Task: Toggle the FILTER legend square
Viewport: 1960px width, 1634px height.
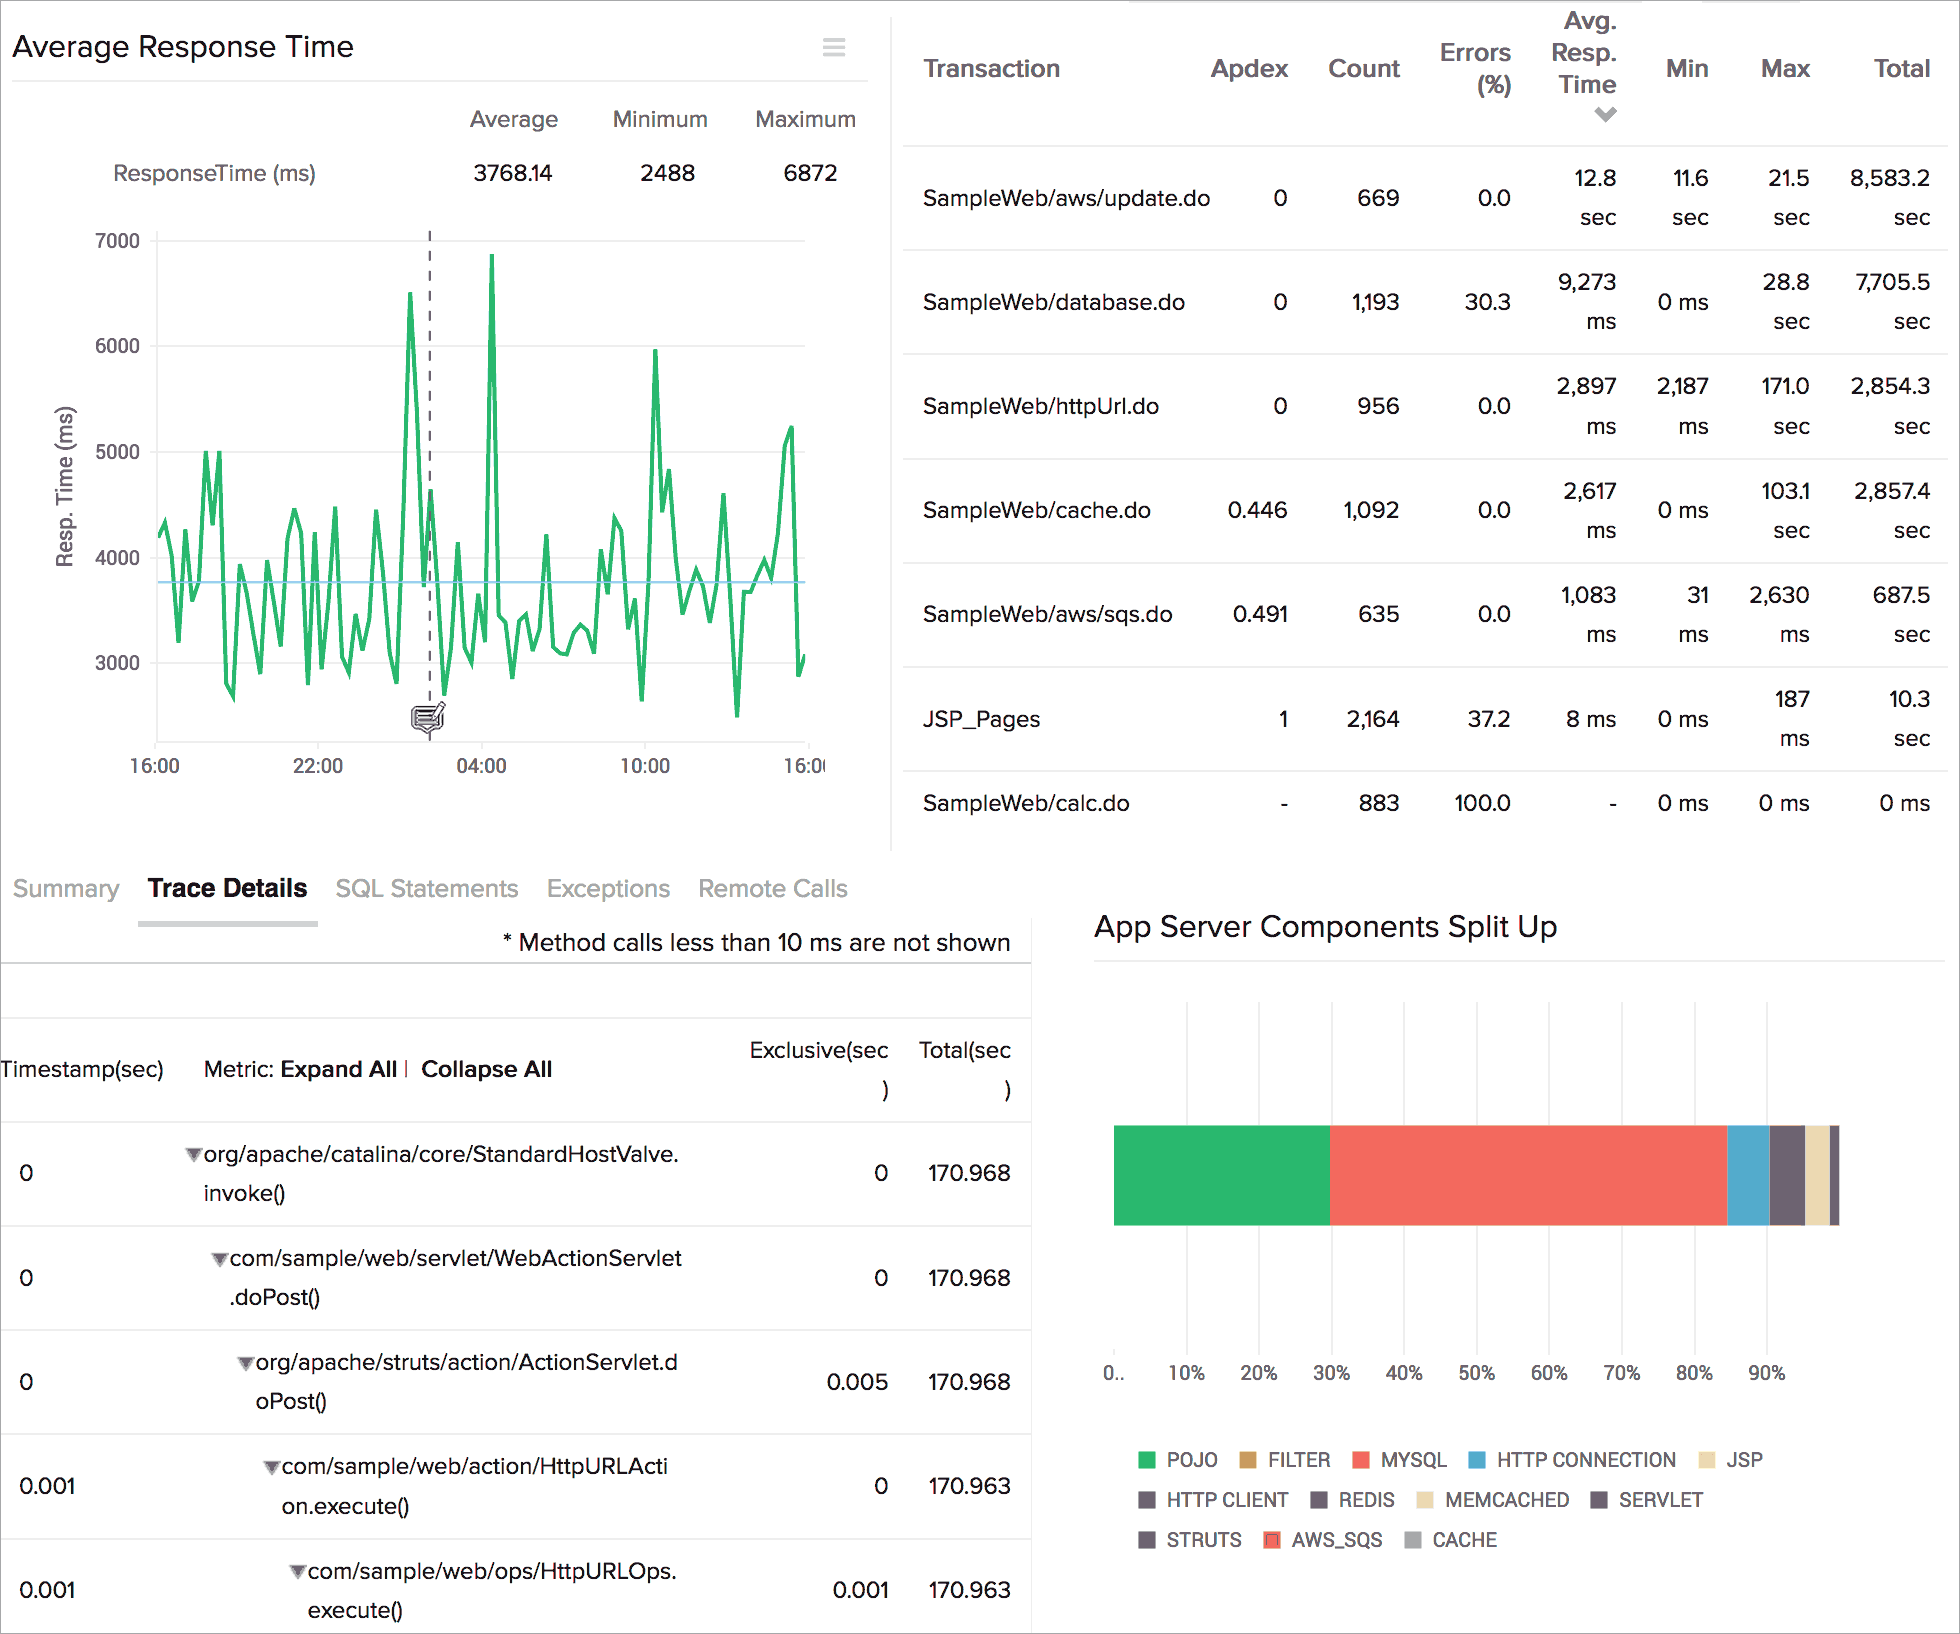Action: [x=1247, y=1460]
